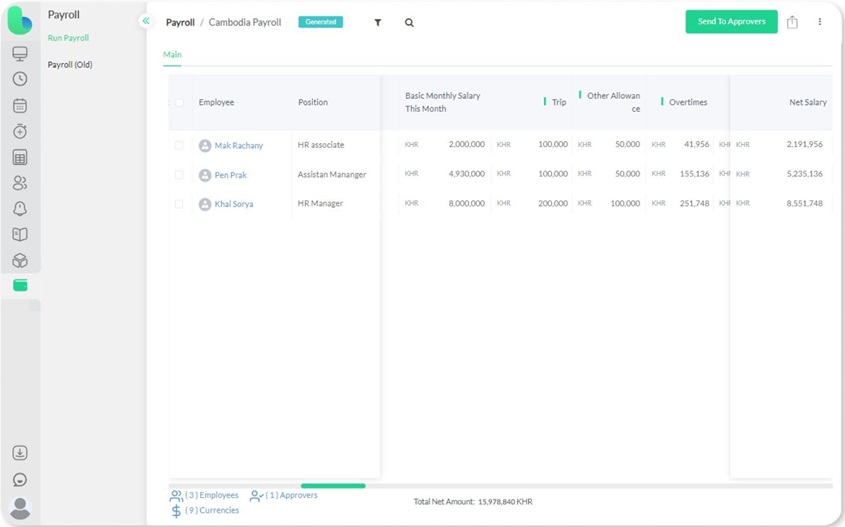
Task: Open the calendar icon in sidebar
Action: [x=20, y=106]
